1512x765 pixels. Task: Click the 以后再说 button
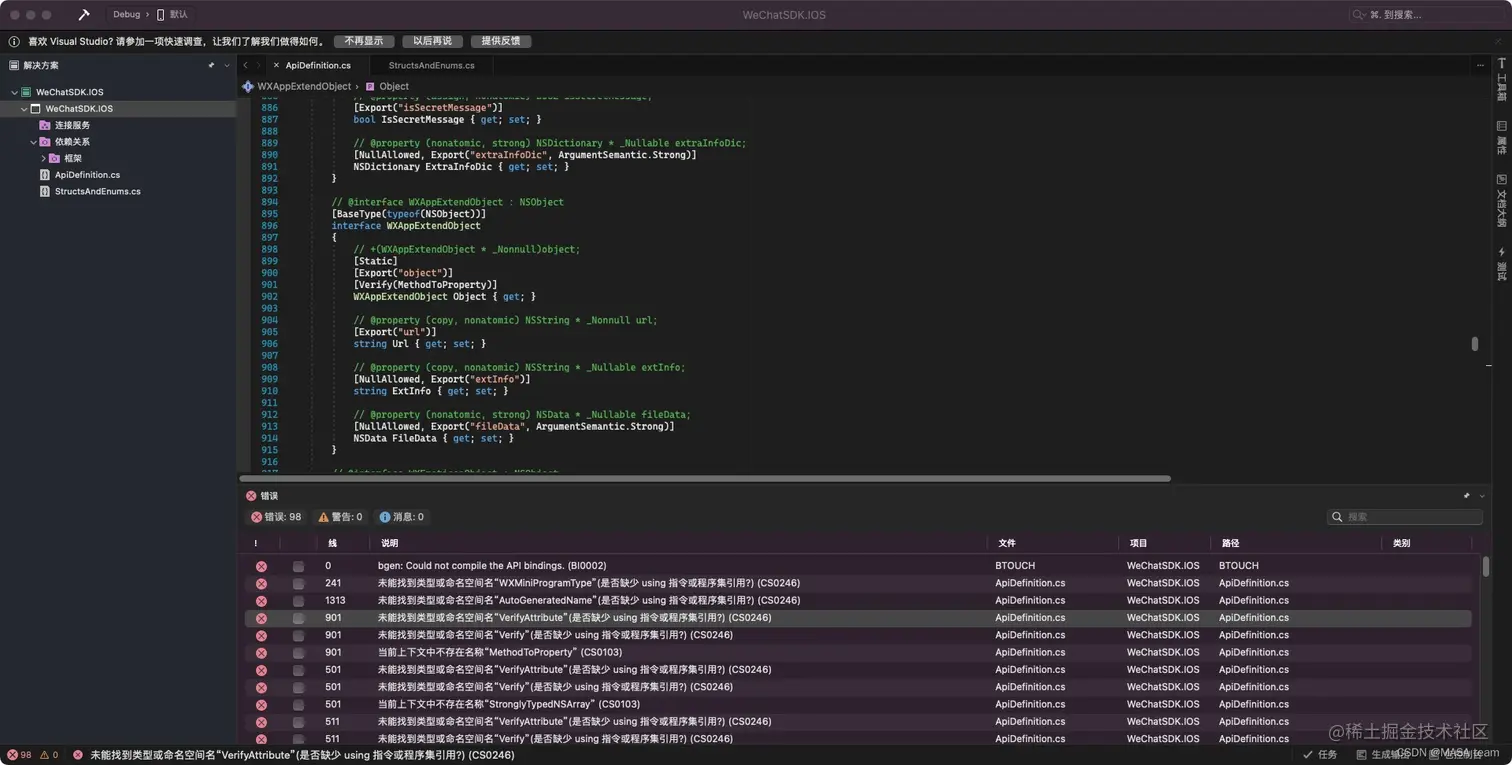point(432,41)
